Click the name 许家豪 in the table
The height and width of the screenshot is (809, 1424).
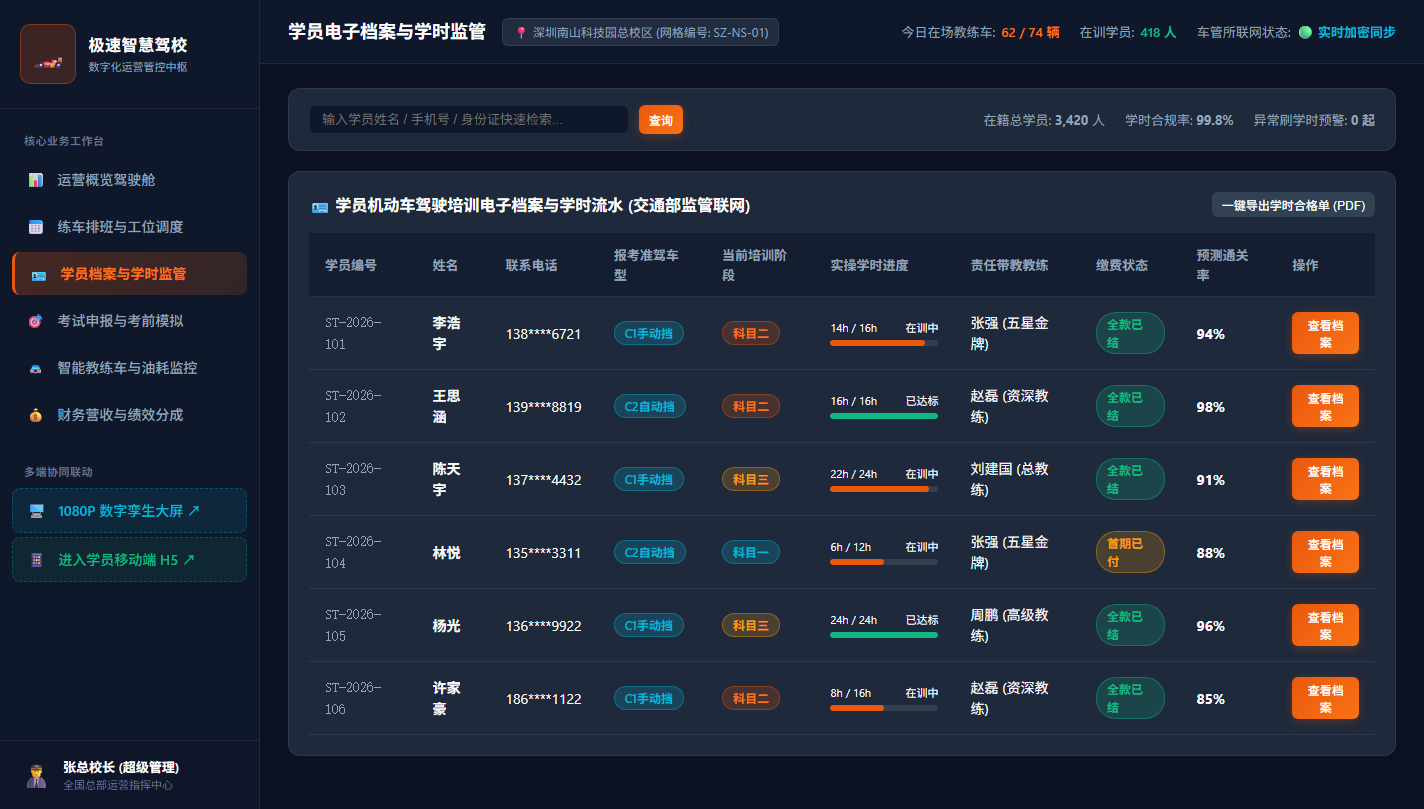(446, 698)
